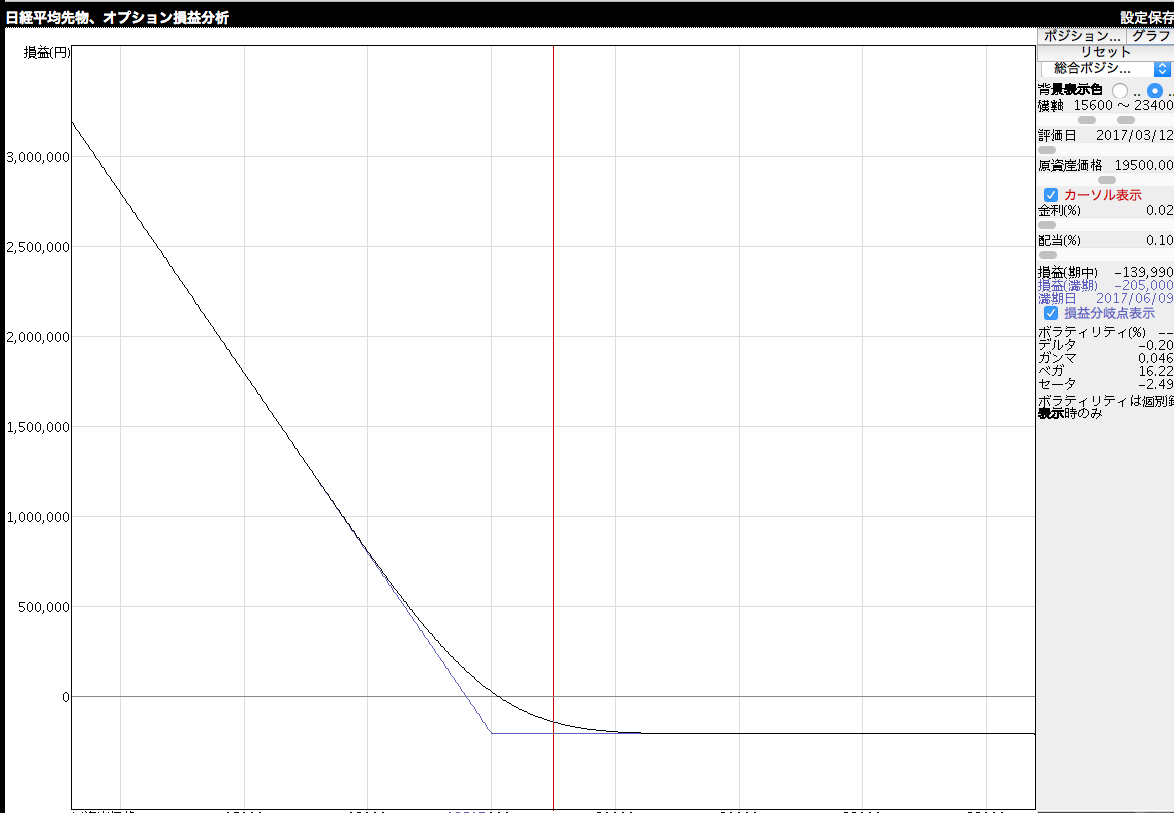This screenshot has height=813, width=1174.
Task: Click the 満期日 value 2017/06/09
Action: tap(1134, 298)
